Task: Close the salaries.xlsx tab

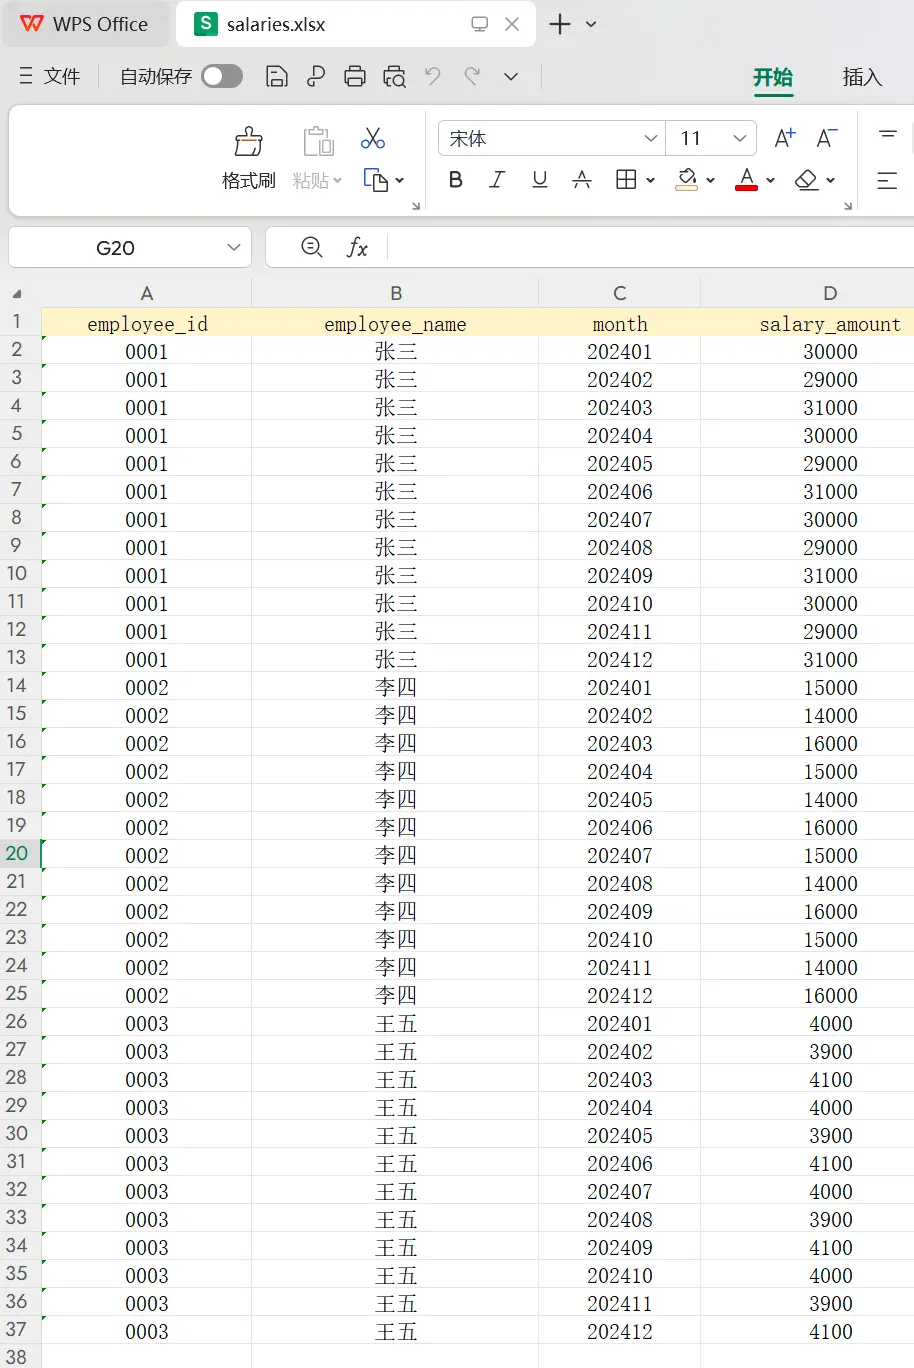Action: click(512, 24)
